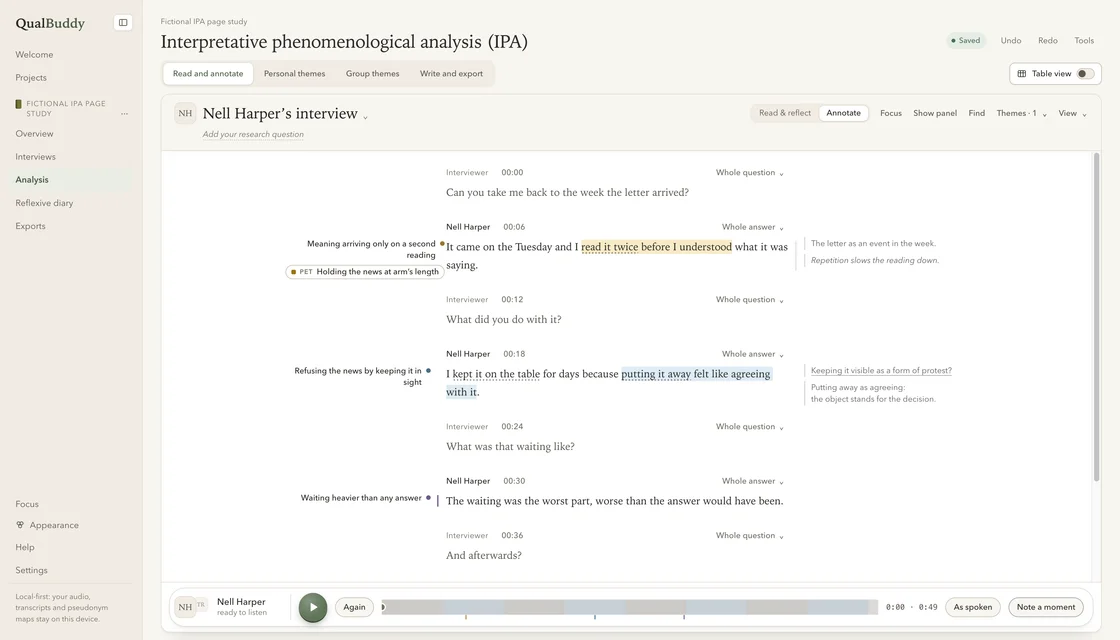The height and width of the screenshot is (640, 1120).
Task: Click the 00:06 timestamp for Nell Harper
Action: 514,227
